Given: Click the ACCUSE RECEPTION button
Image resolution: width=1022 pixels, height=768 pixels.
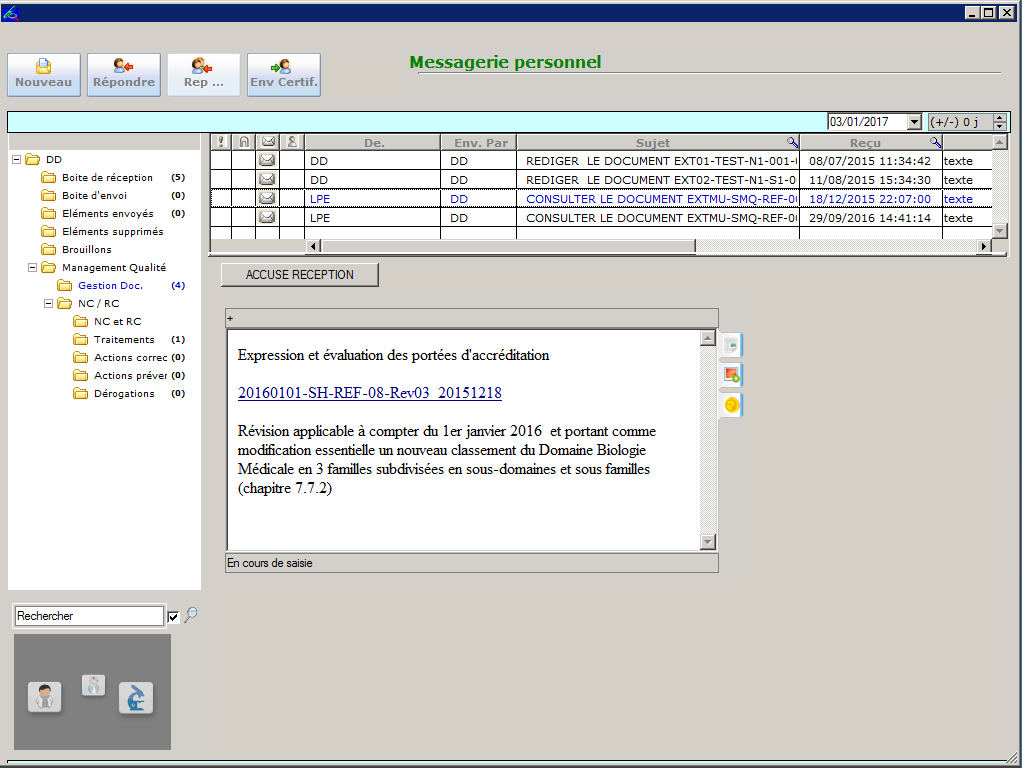Looking at the screenshot, I should [299, 275].
